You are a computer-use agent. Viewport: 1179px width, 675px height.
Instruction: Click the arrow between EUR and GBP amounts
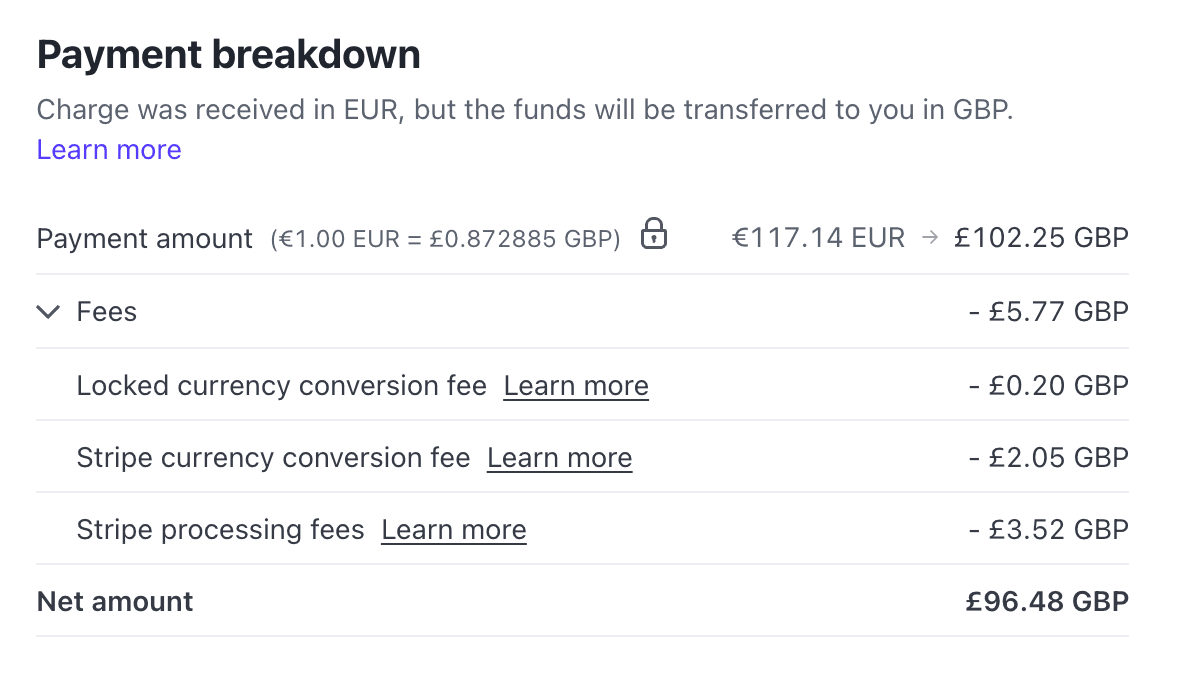[929, 237]
